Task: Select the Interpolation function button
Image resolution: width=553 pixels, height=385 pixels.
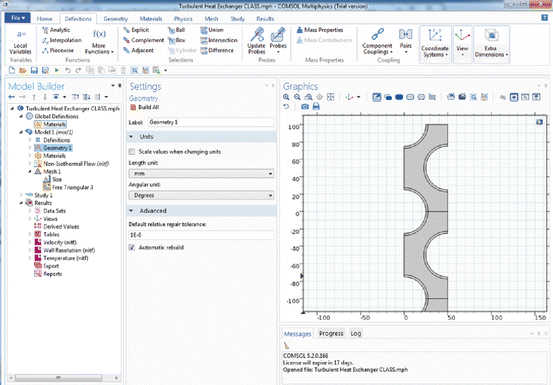Action: coord(62,40)
